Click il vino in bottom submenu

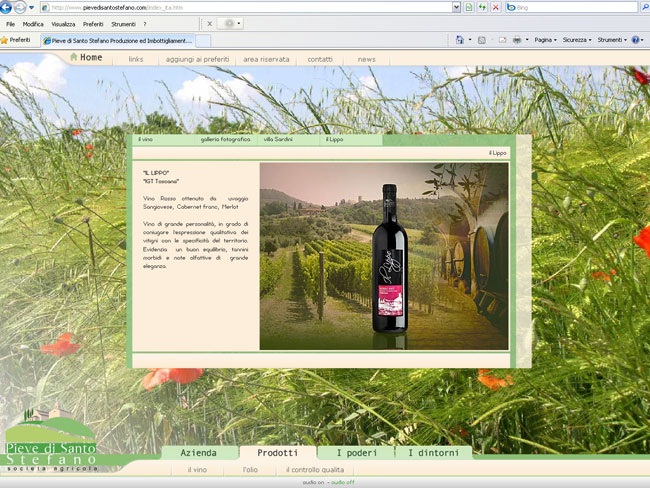[x=197, y=470]
